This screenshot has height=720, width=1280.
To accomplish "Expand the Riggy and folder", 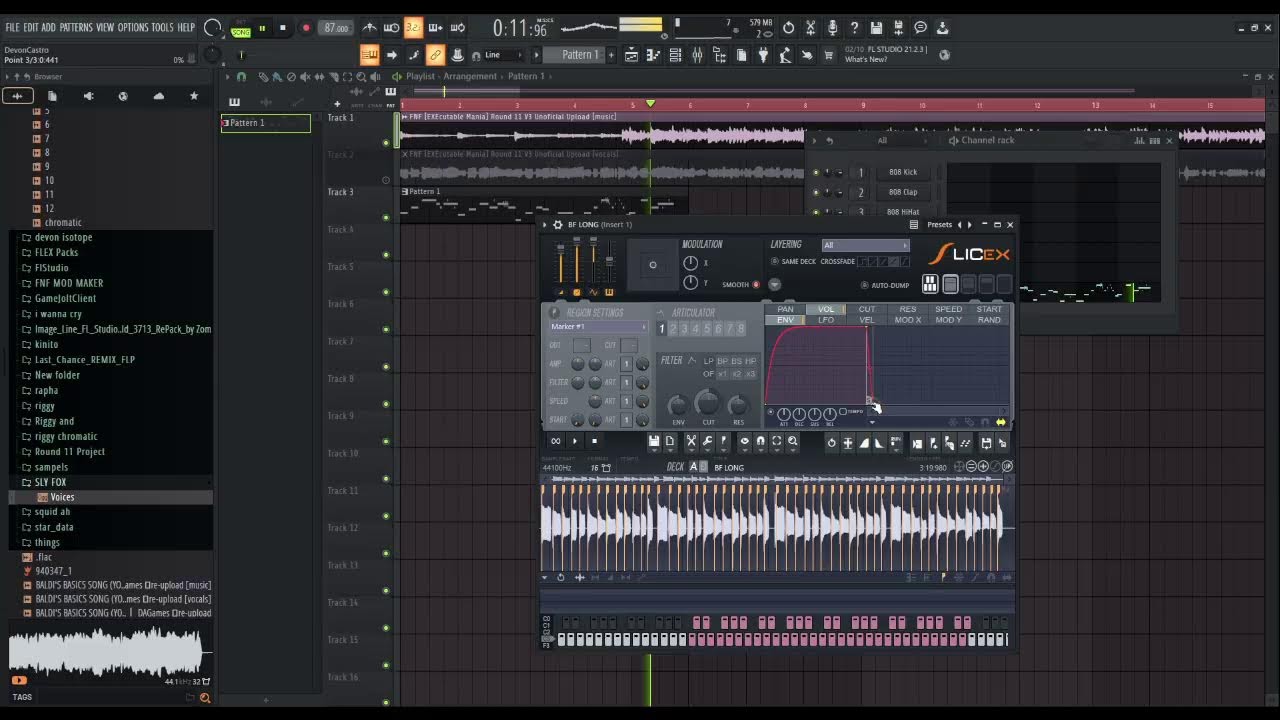I will pos(54,421).
